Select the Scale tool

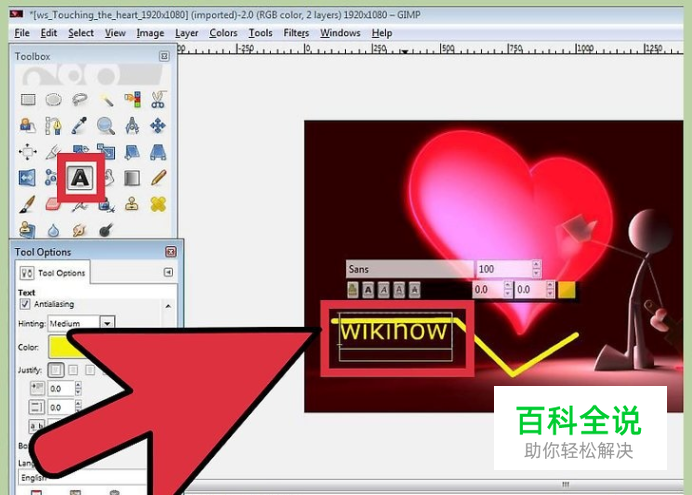pos(106,151)
